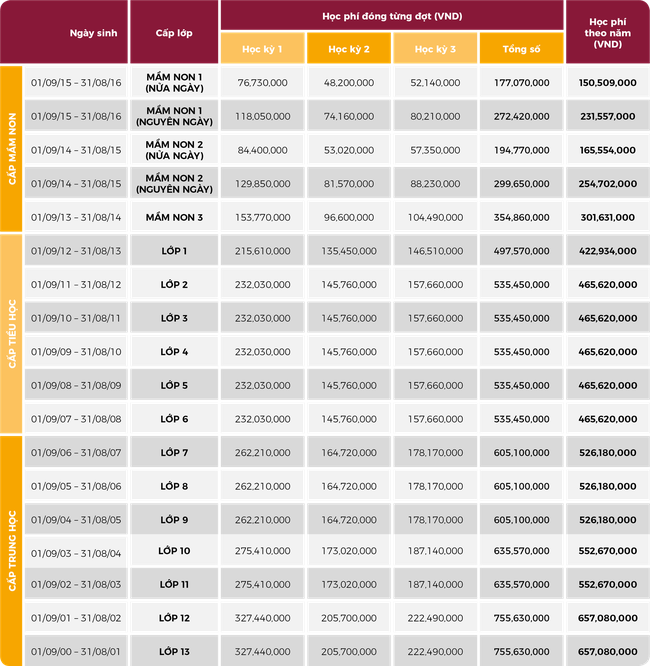Click the LỚP 10 grade cell
Screen dimensions: 650x666
pyautogui.click(x=173, y=551)
